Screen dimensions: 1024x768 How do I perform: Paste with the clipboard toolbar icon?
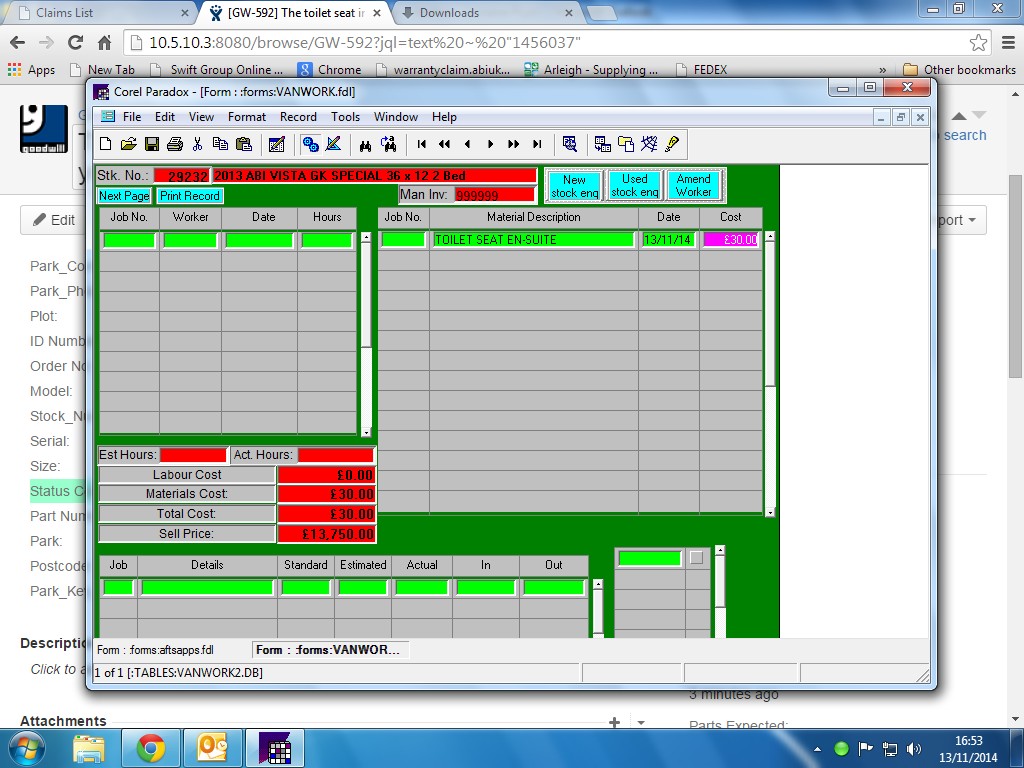pos(244,144)
